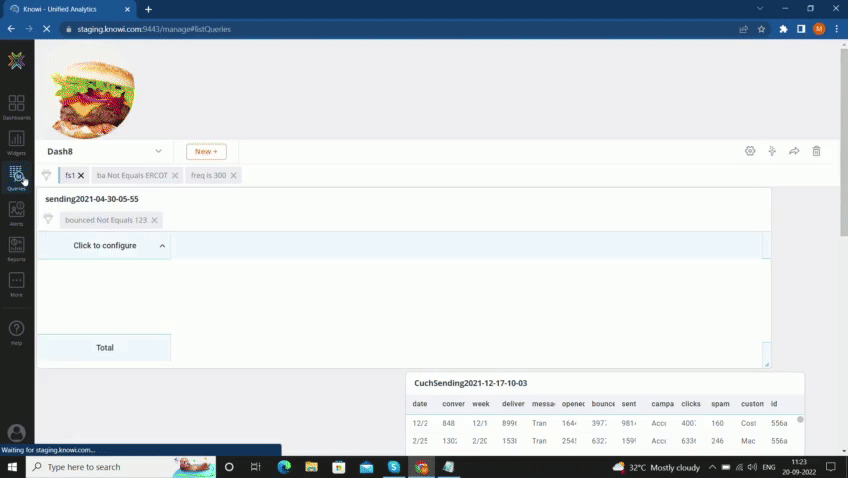Open the Help icon in the sidebar
Image resolution: width=848 pixels, height=478 pixels.
(16, 330)
